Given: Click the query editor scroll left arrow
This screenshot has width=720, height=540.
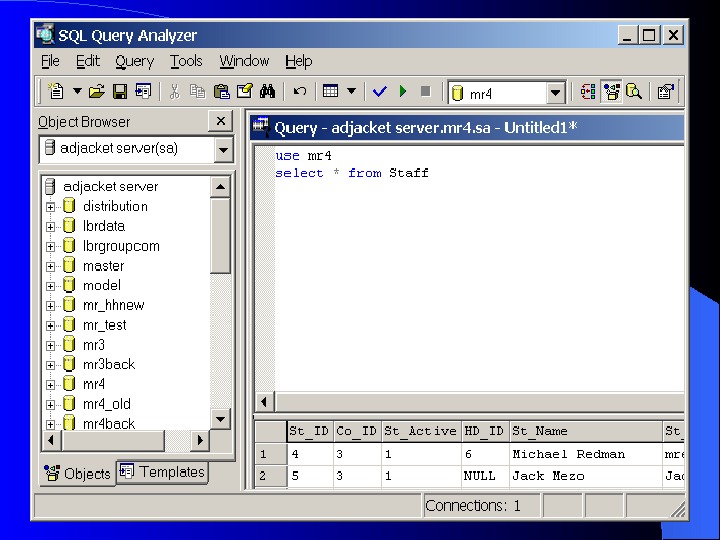Looking at the screenshot, I should coord(264,402).
